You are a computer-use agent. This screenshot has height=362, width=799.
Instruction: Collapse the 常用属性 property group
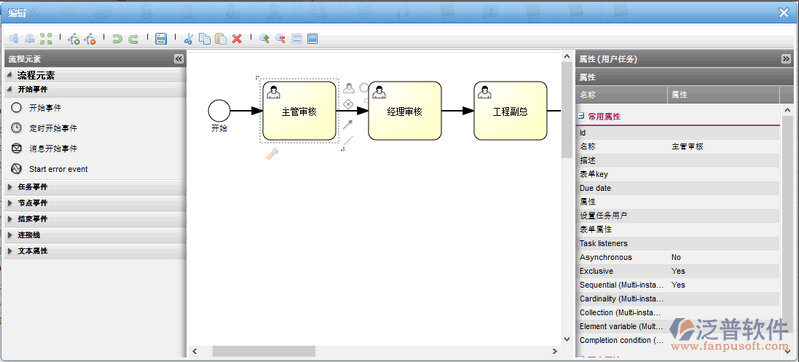pos(581,116)
